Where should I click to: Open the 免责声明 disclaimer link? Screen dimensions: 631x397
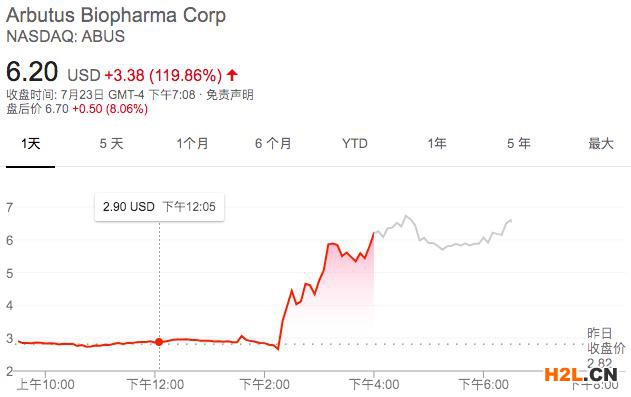point(230,95)
